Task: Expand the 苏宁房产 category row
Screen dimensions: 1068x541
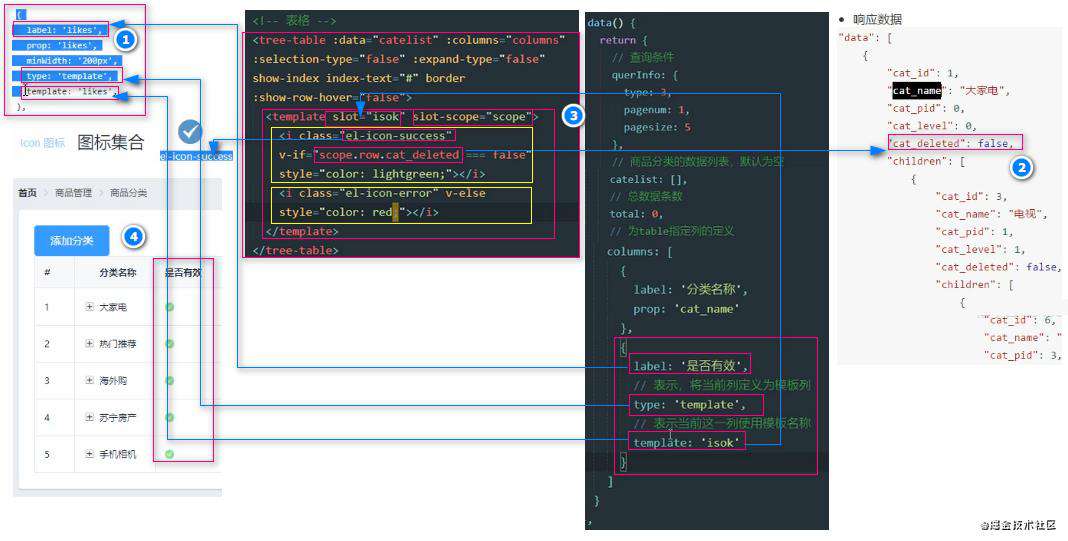Action: point(89,417)
